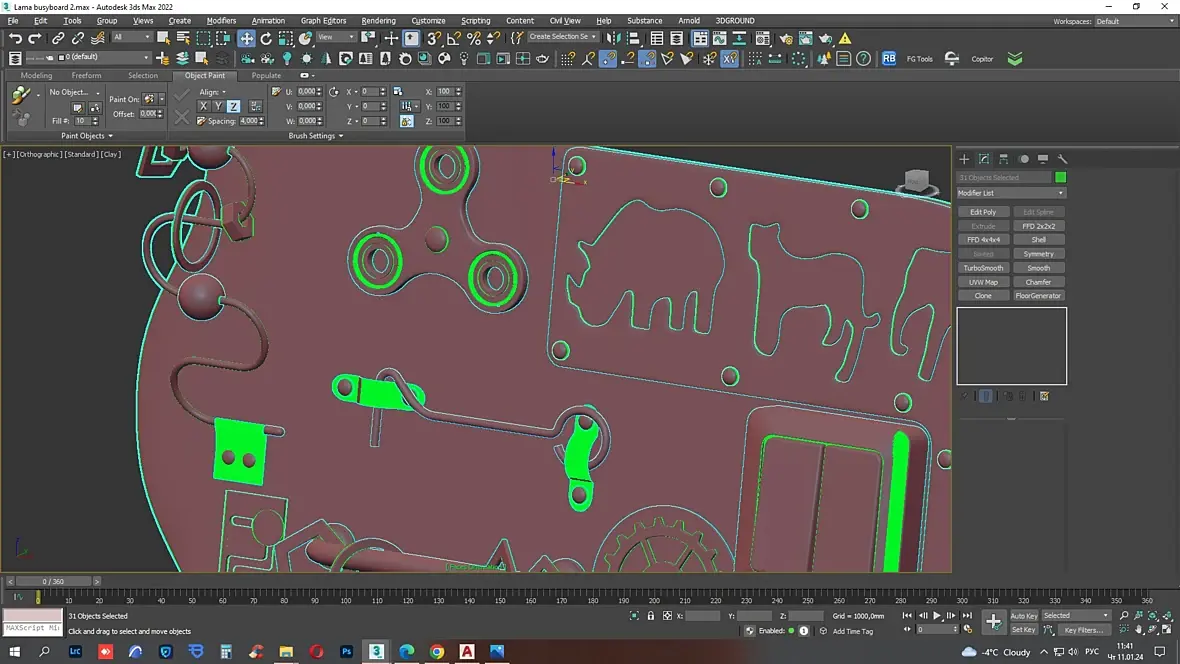1180x664 pixels.
Task: Click the Angle Snap toggle icon
Action: coord(453,38)
